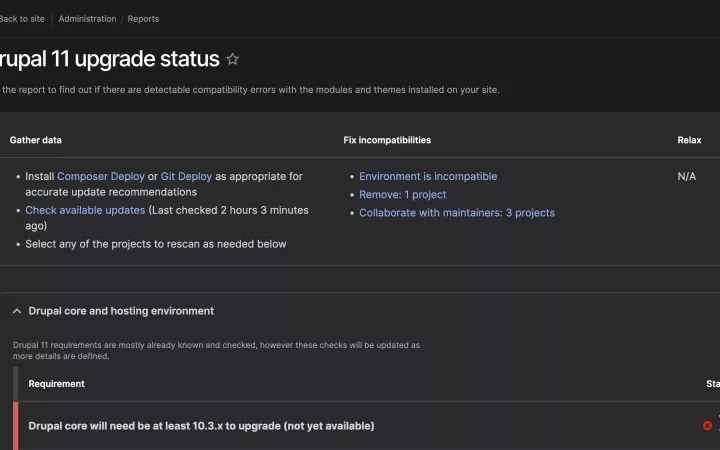The width and height of the screenshot is (720, 450).
Task: Open Environment is incompatible link
Action: pos(428,176)
